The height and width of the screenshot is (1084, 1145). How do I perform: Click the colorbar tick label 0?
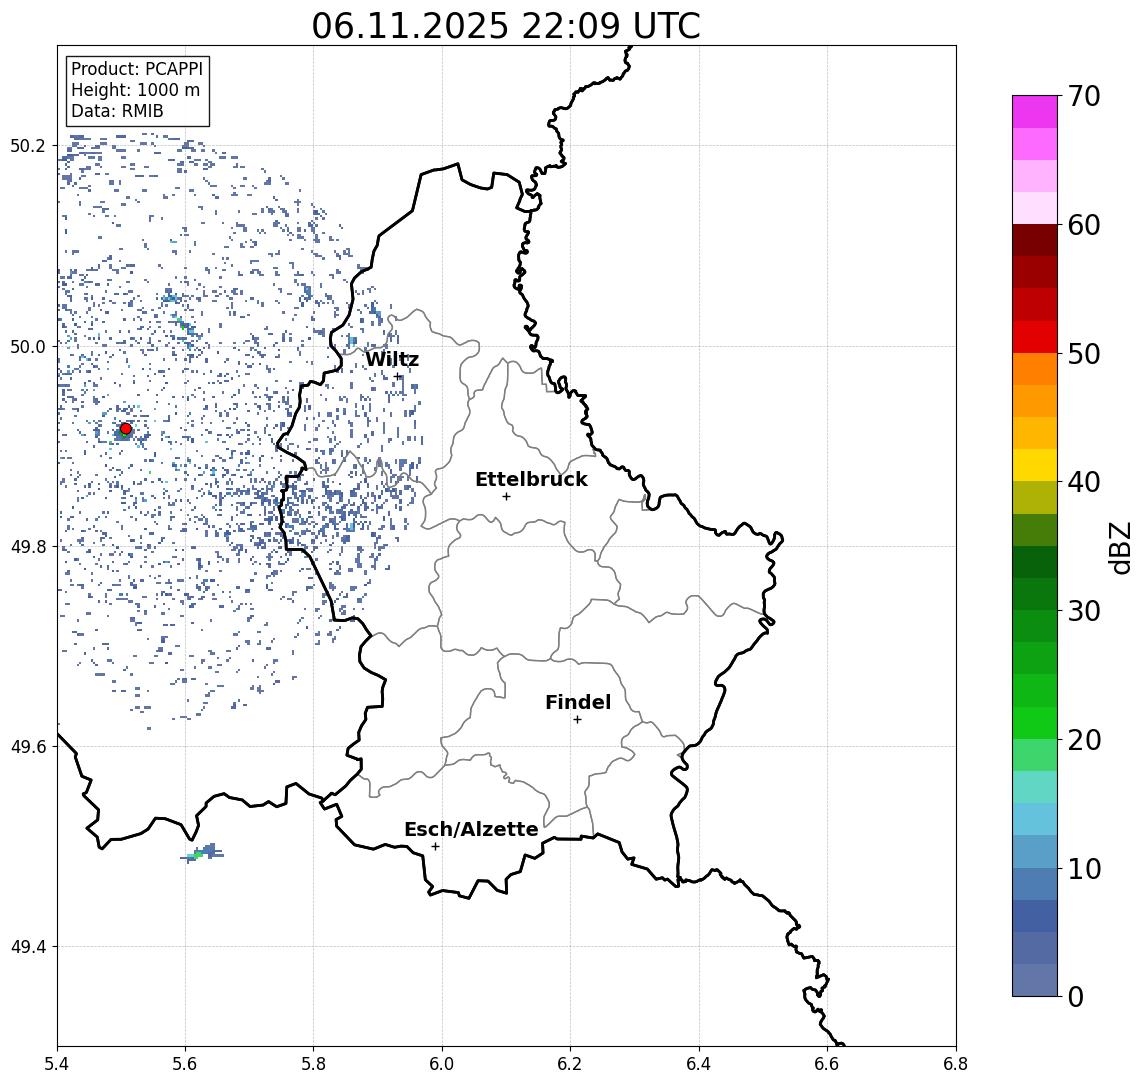pos(1076,996)
